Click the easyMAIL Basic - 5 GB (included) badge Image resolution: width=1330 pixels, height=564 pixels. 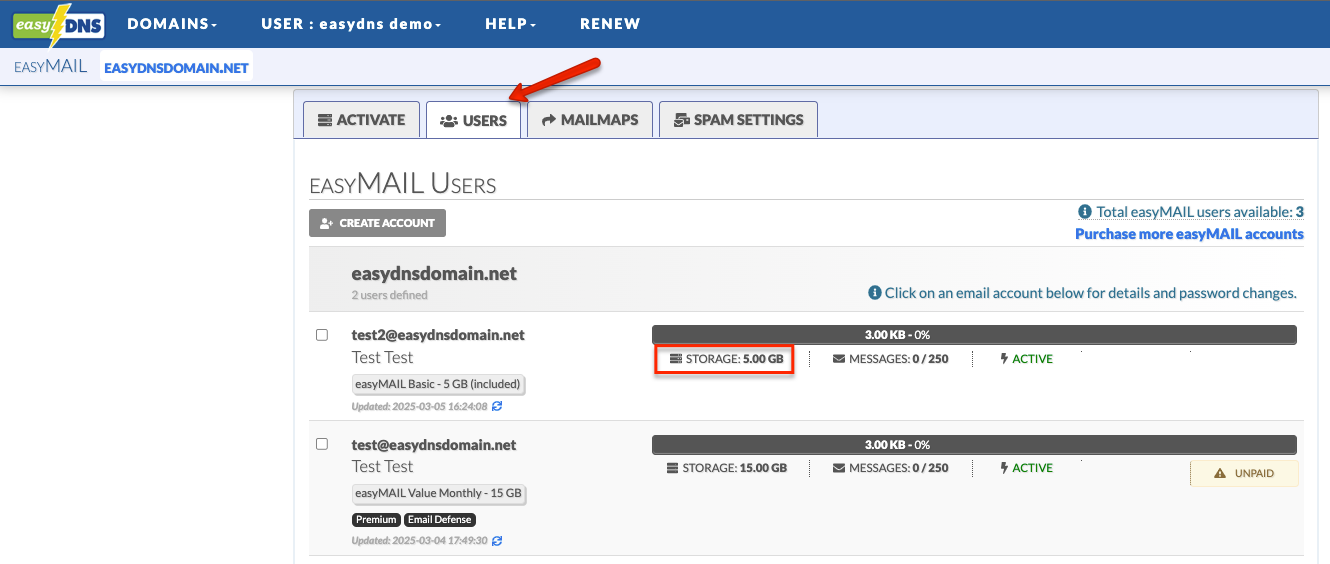(439, 385)
